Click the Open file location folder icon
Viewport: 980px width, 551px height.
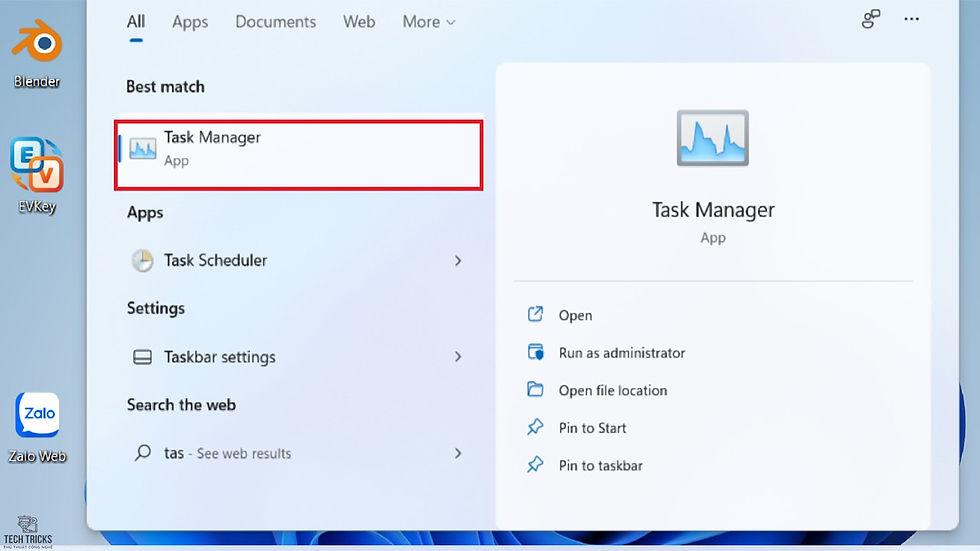535,390
